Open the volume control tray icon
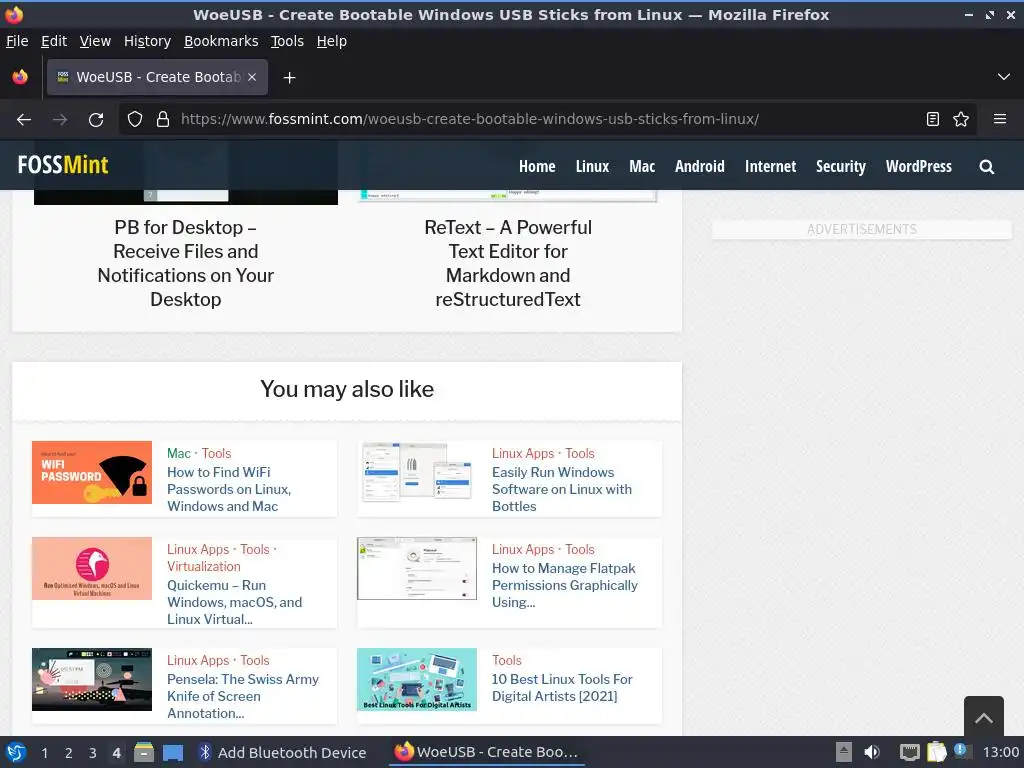The width and height of the screenshot is (1024, 768). tap(872, 752)
